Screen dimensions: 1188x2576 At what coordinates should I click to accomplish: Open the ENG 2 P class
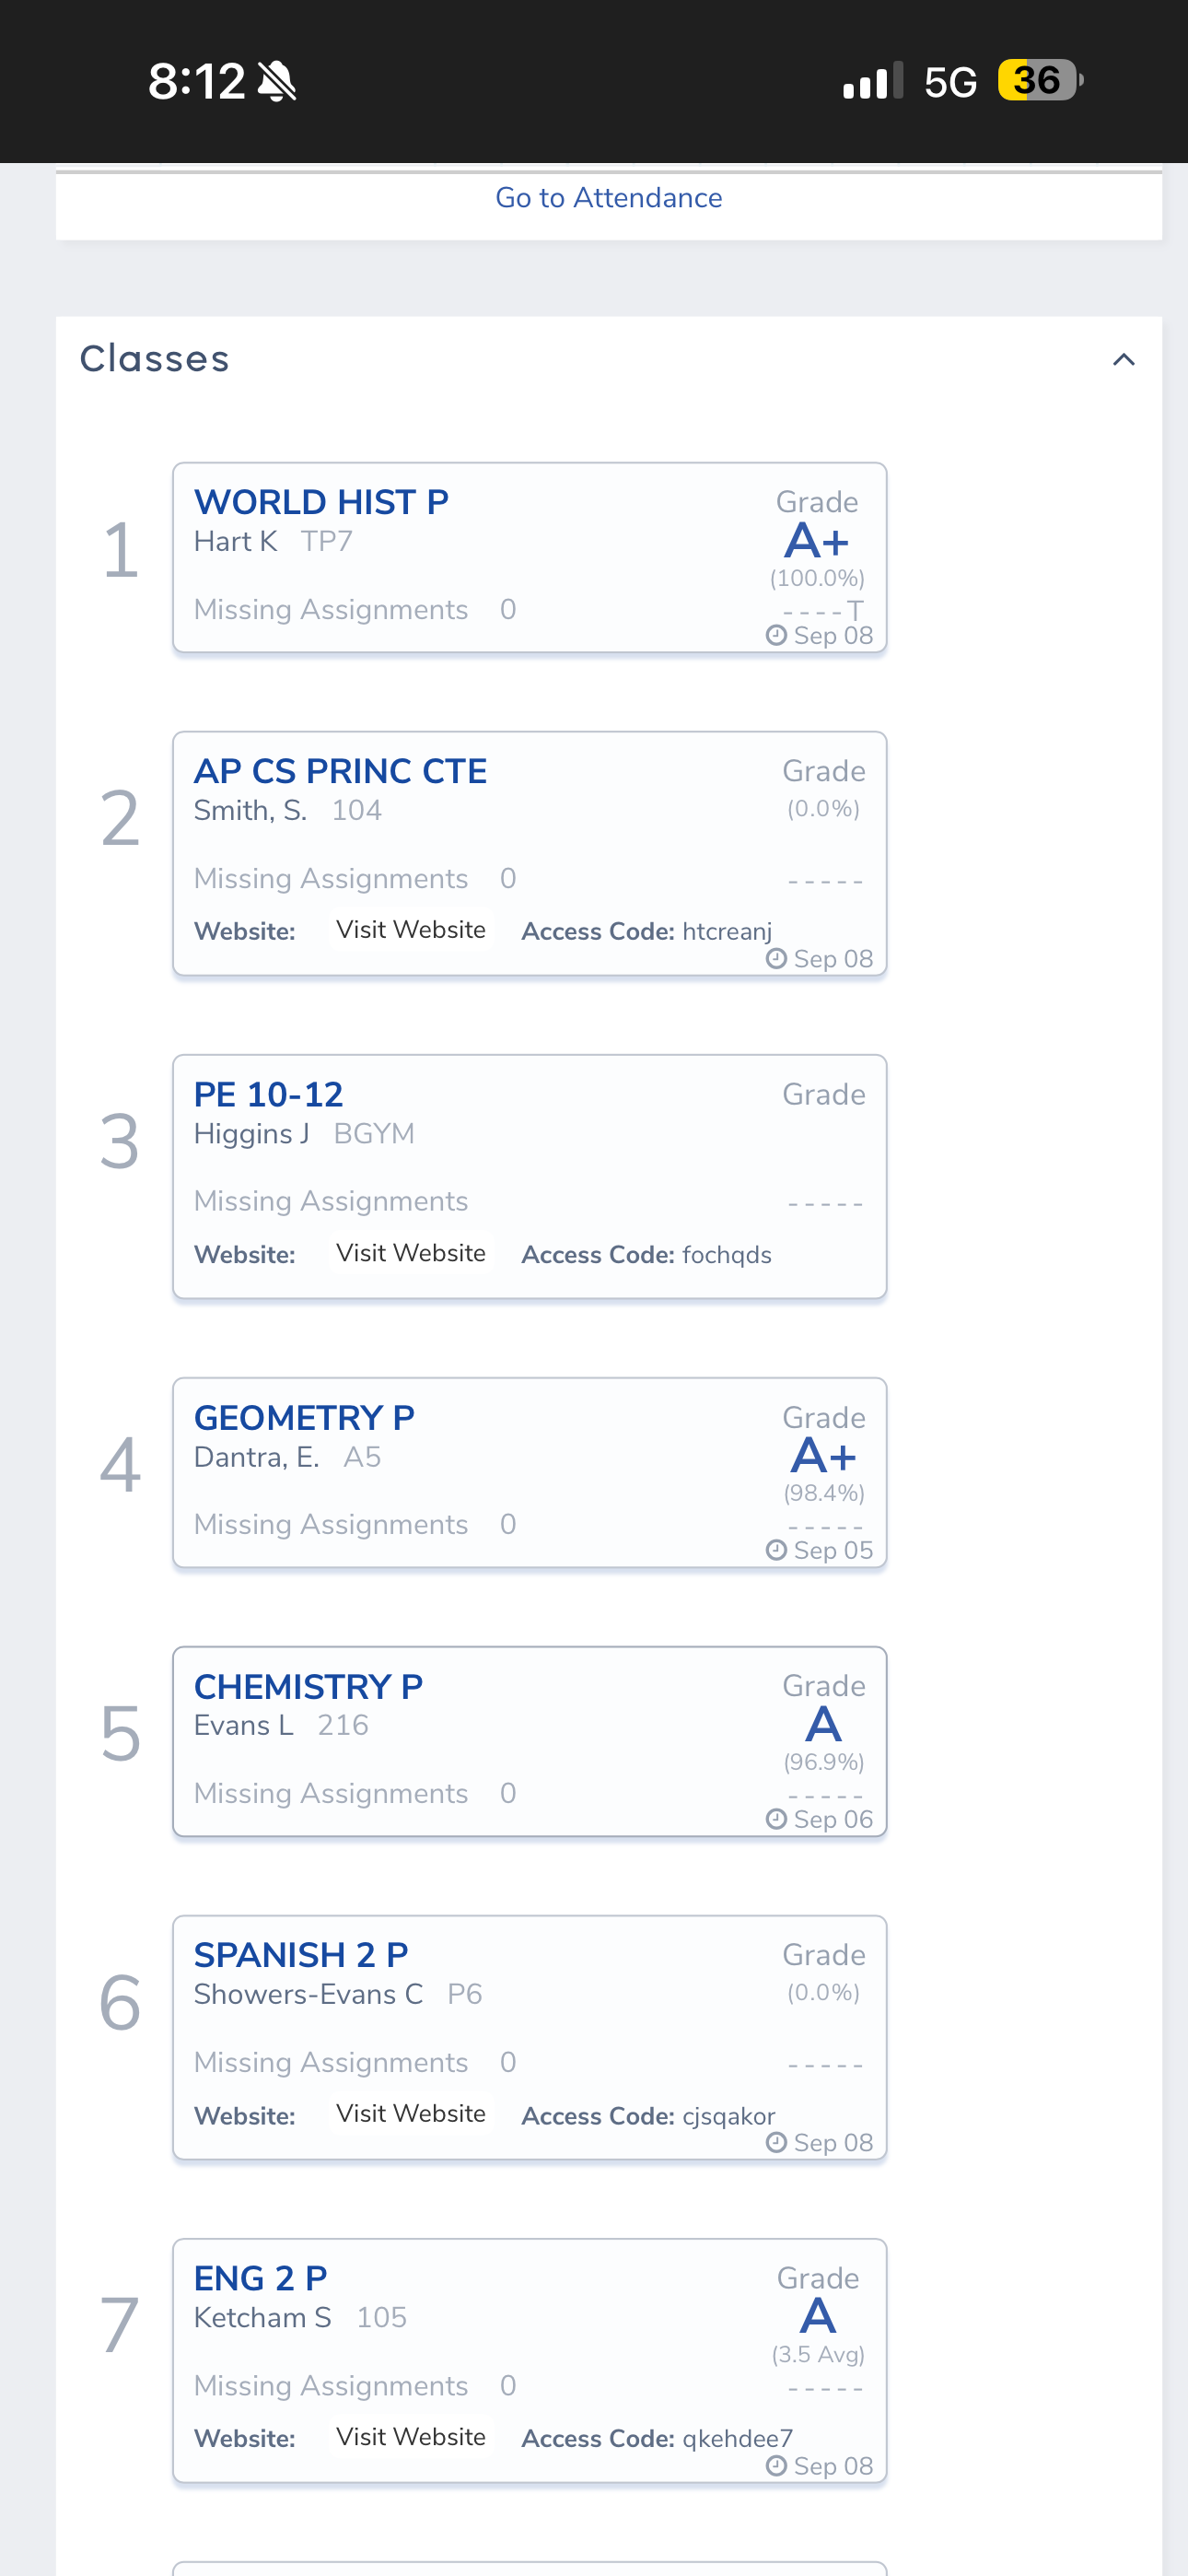(260, 2278)
